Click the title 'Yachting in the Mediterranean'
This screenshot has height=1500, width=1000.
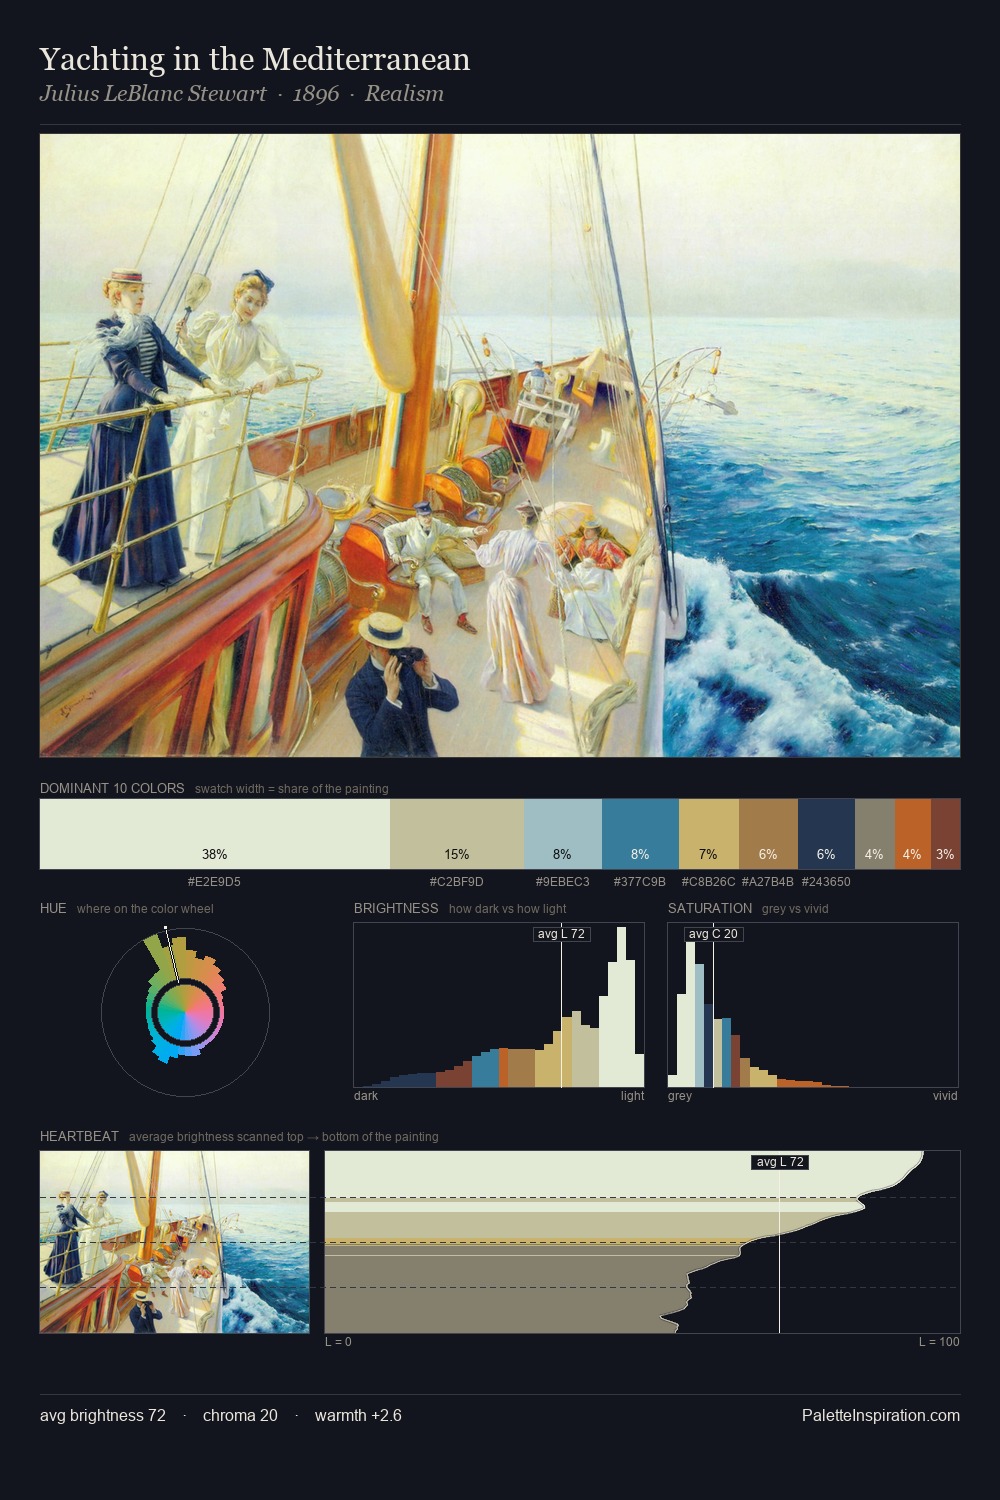click(255, 60)
